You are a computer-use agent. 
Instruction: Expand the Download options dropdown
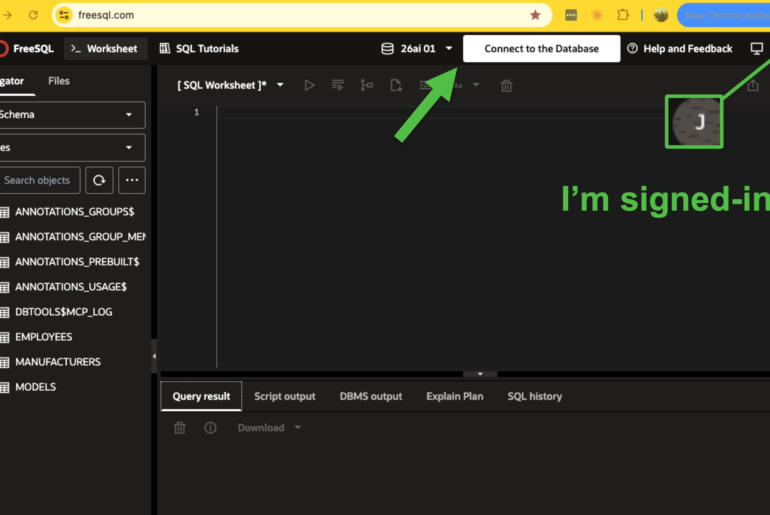tap(298, 428)
